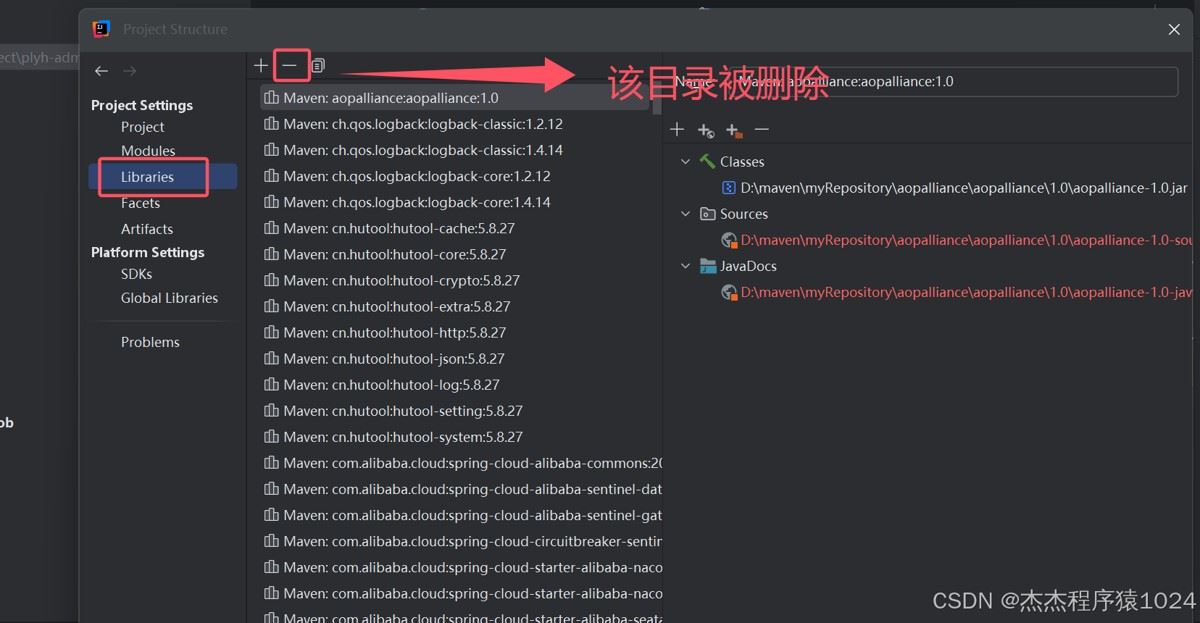Add a root to the library with plus

click(677, 130)
